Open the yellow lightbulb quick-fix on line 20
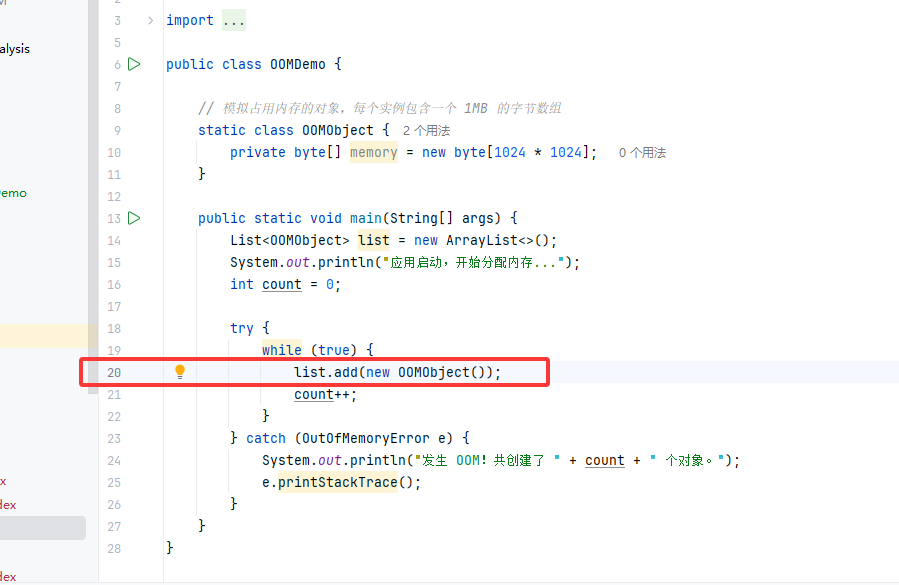Viewport: 899px width, 585px height. 180,372
